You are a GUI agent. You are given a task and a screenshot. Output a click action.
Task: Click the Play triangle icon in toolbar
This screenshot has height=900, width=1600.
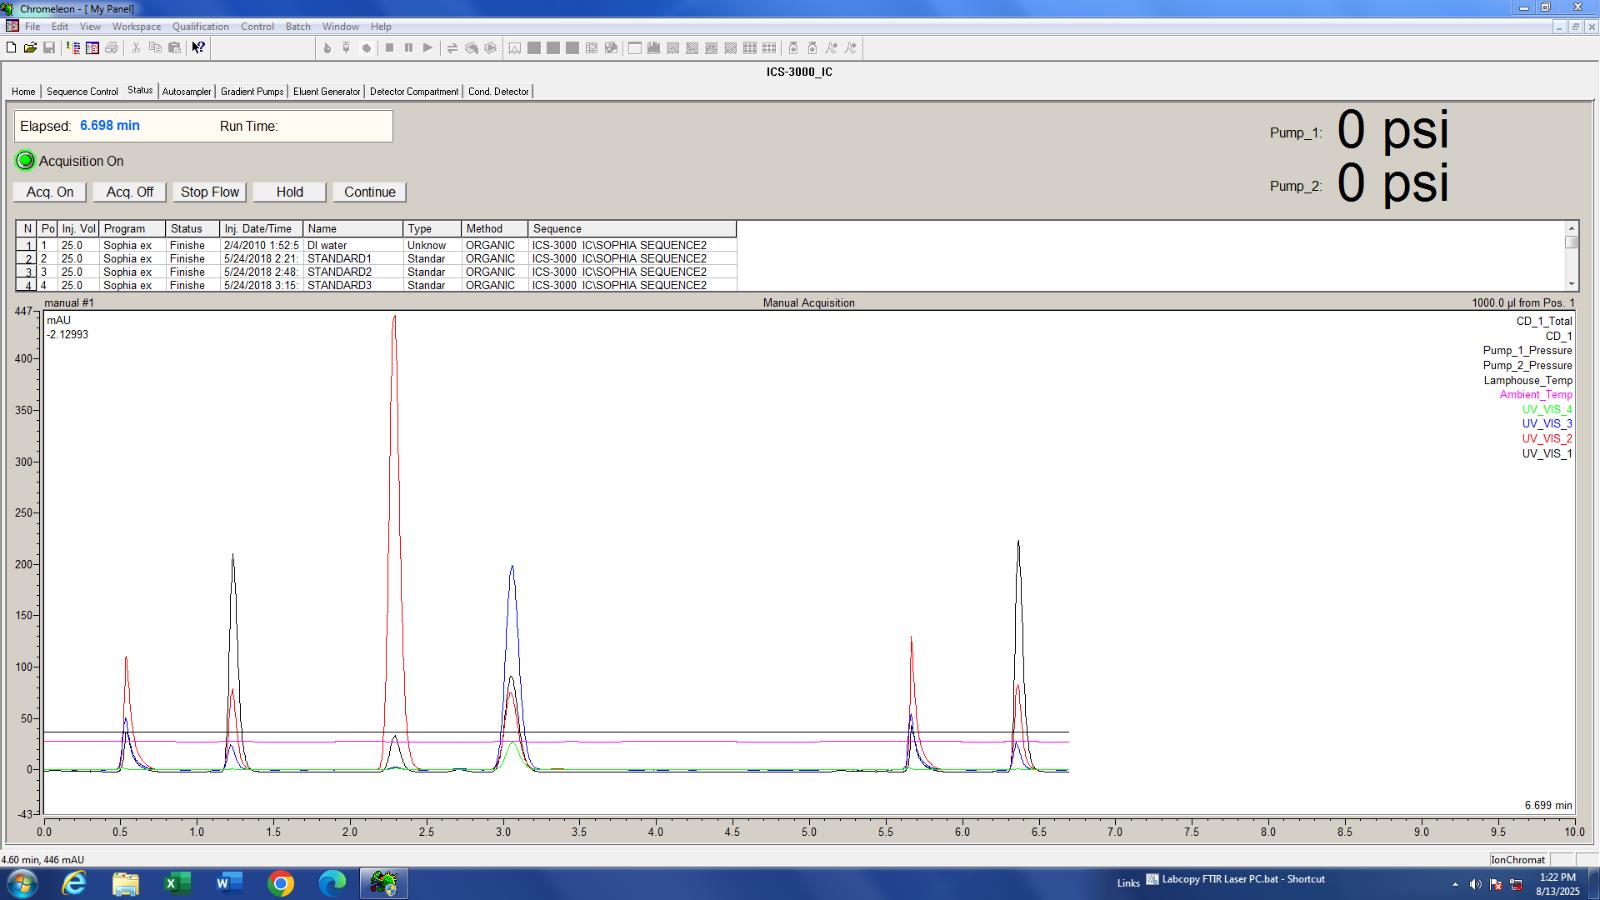(x=427, y=48)
